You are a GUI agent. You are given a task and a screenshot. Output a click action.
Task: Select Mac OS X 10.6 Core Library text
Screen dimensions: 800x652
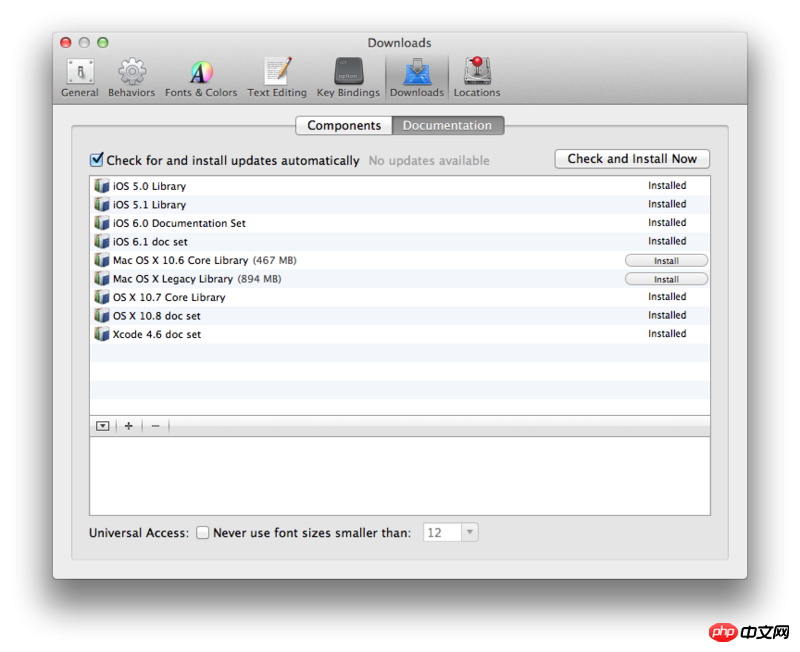click(x=181, y=260)
